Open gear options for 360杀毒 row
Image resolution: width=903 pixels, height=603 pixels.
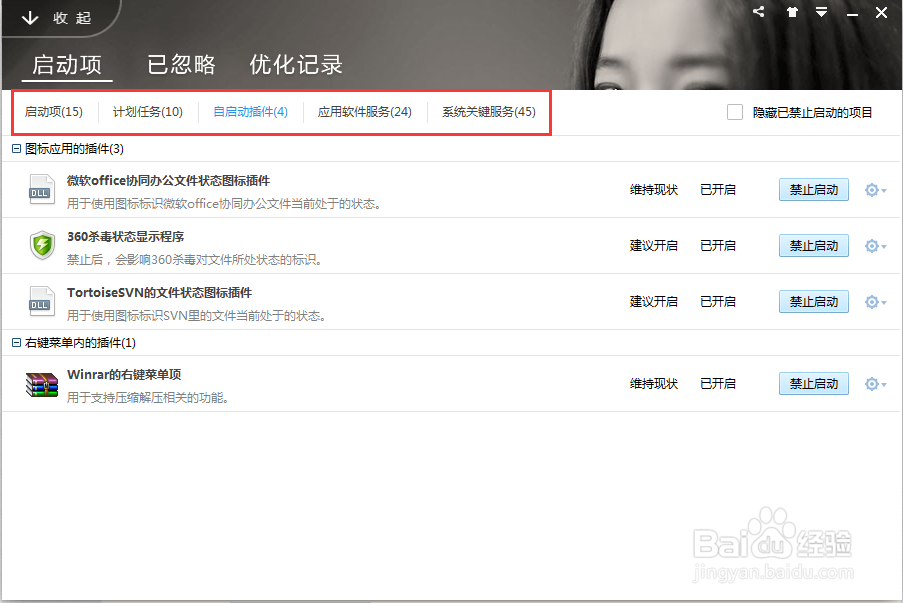tap(875, 246)
